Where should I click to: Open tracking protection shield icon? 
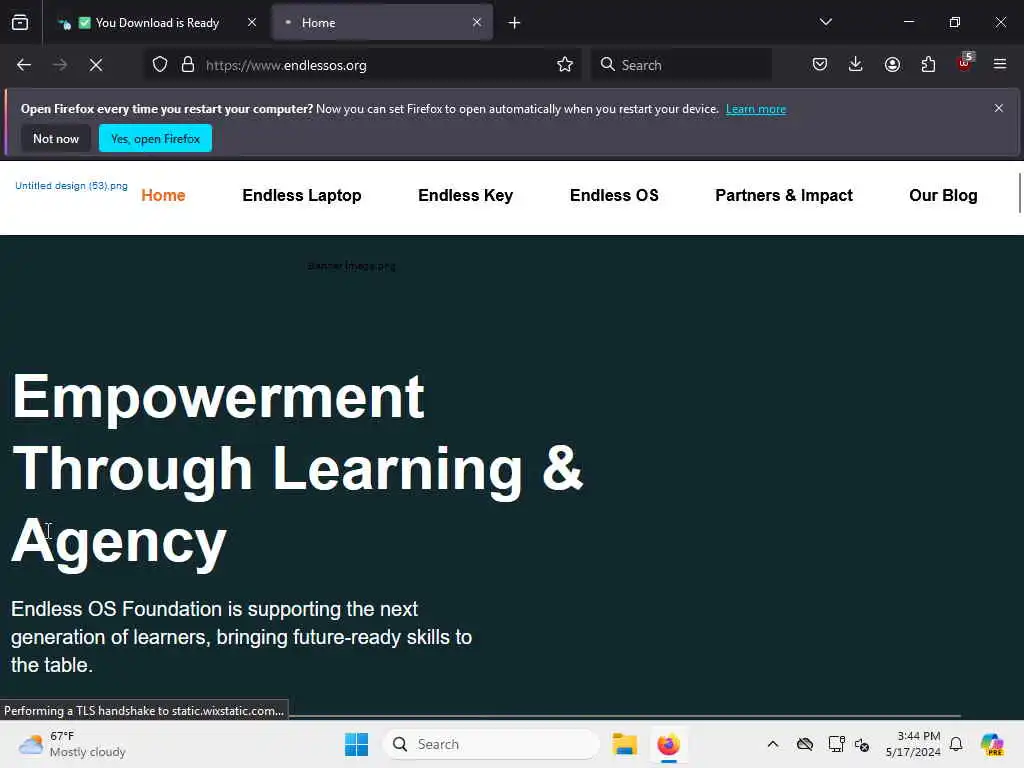coord(160,65)
